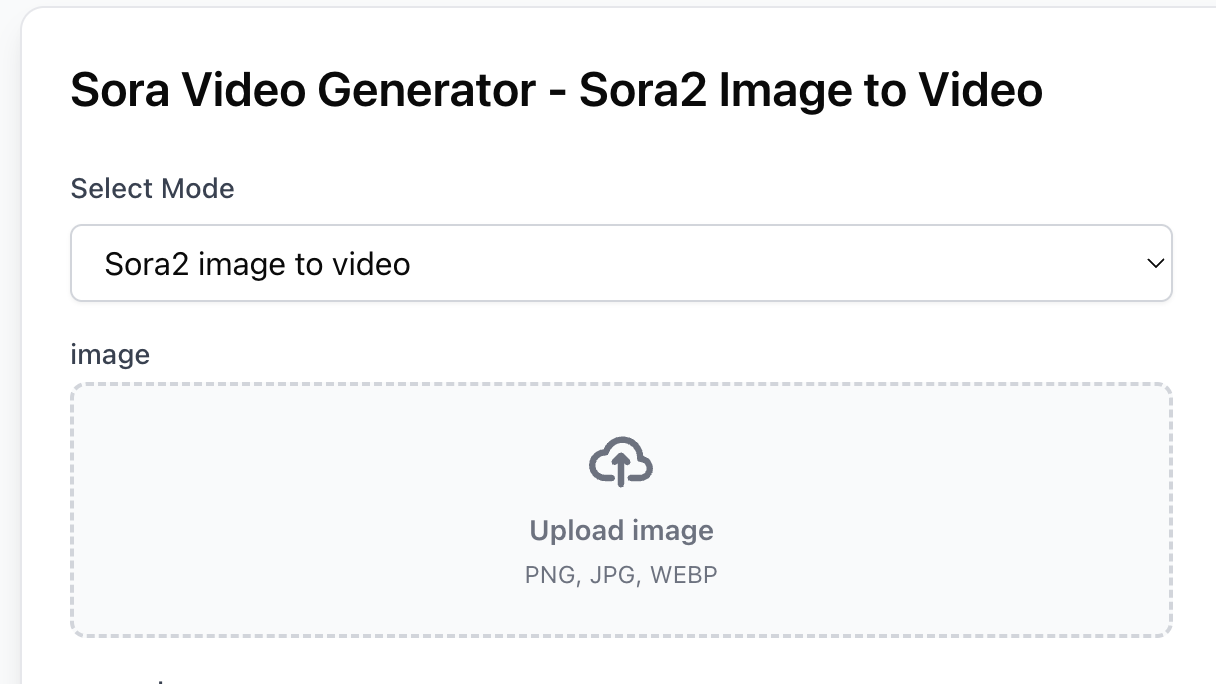1216x684 pixels.
Task: Click the 'PNG, JPG, WEBP' format hint text
Action: [621, 574]
